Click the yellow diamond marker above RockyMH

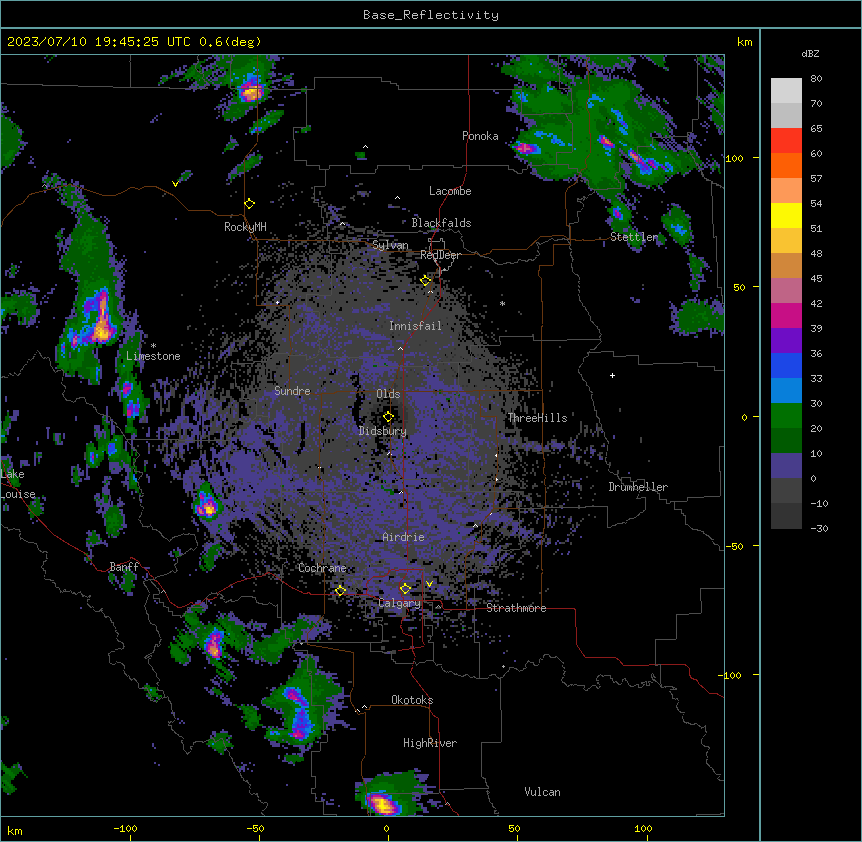point(250,204)
